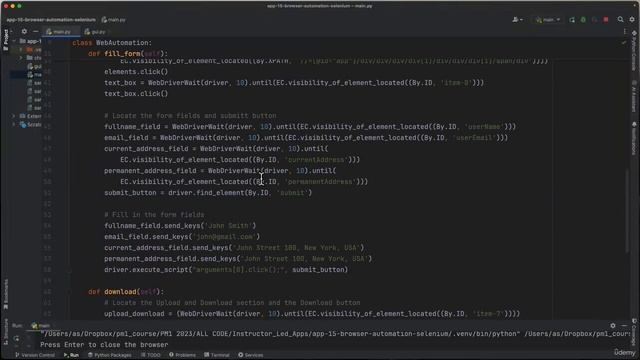Click main.py in the breadcrumb bar
Image resolution: width=640 pixels, height=360 pixels.
click(x=113, y=20)
